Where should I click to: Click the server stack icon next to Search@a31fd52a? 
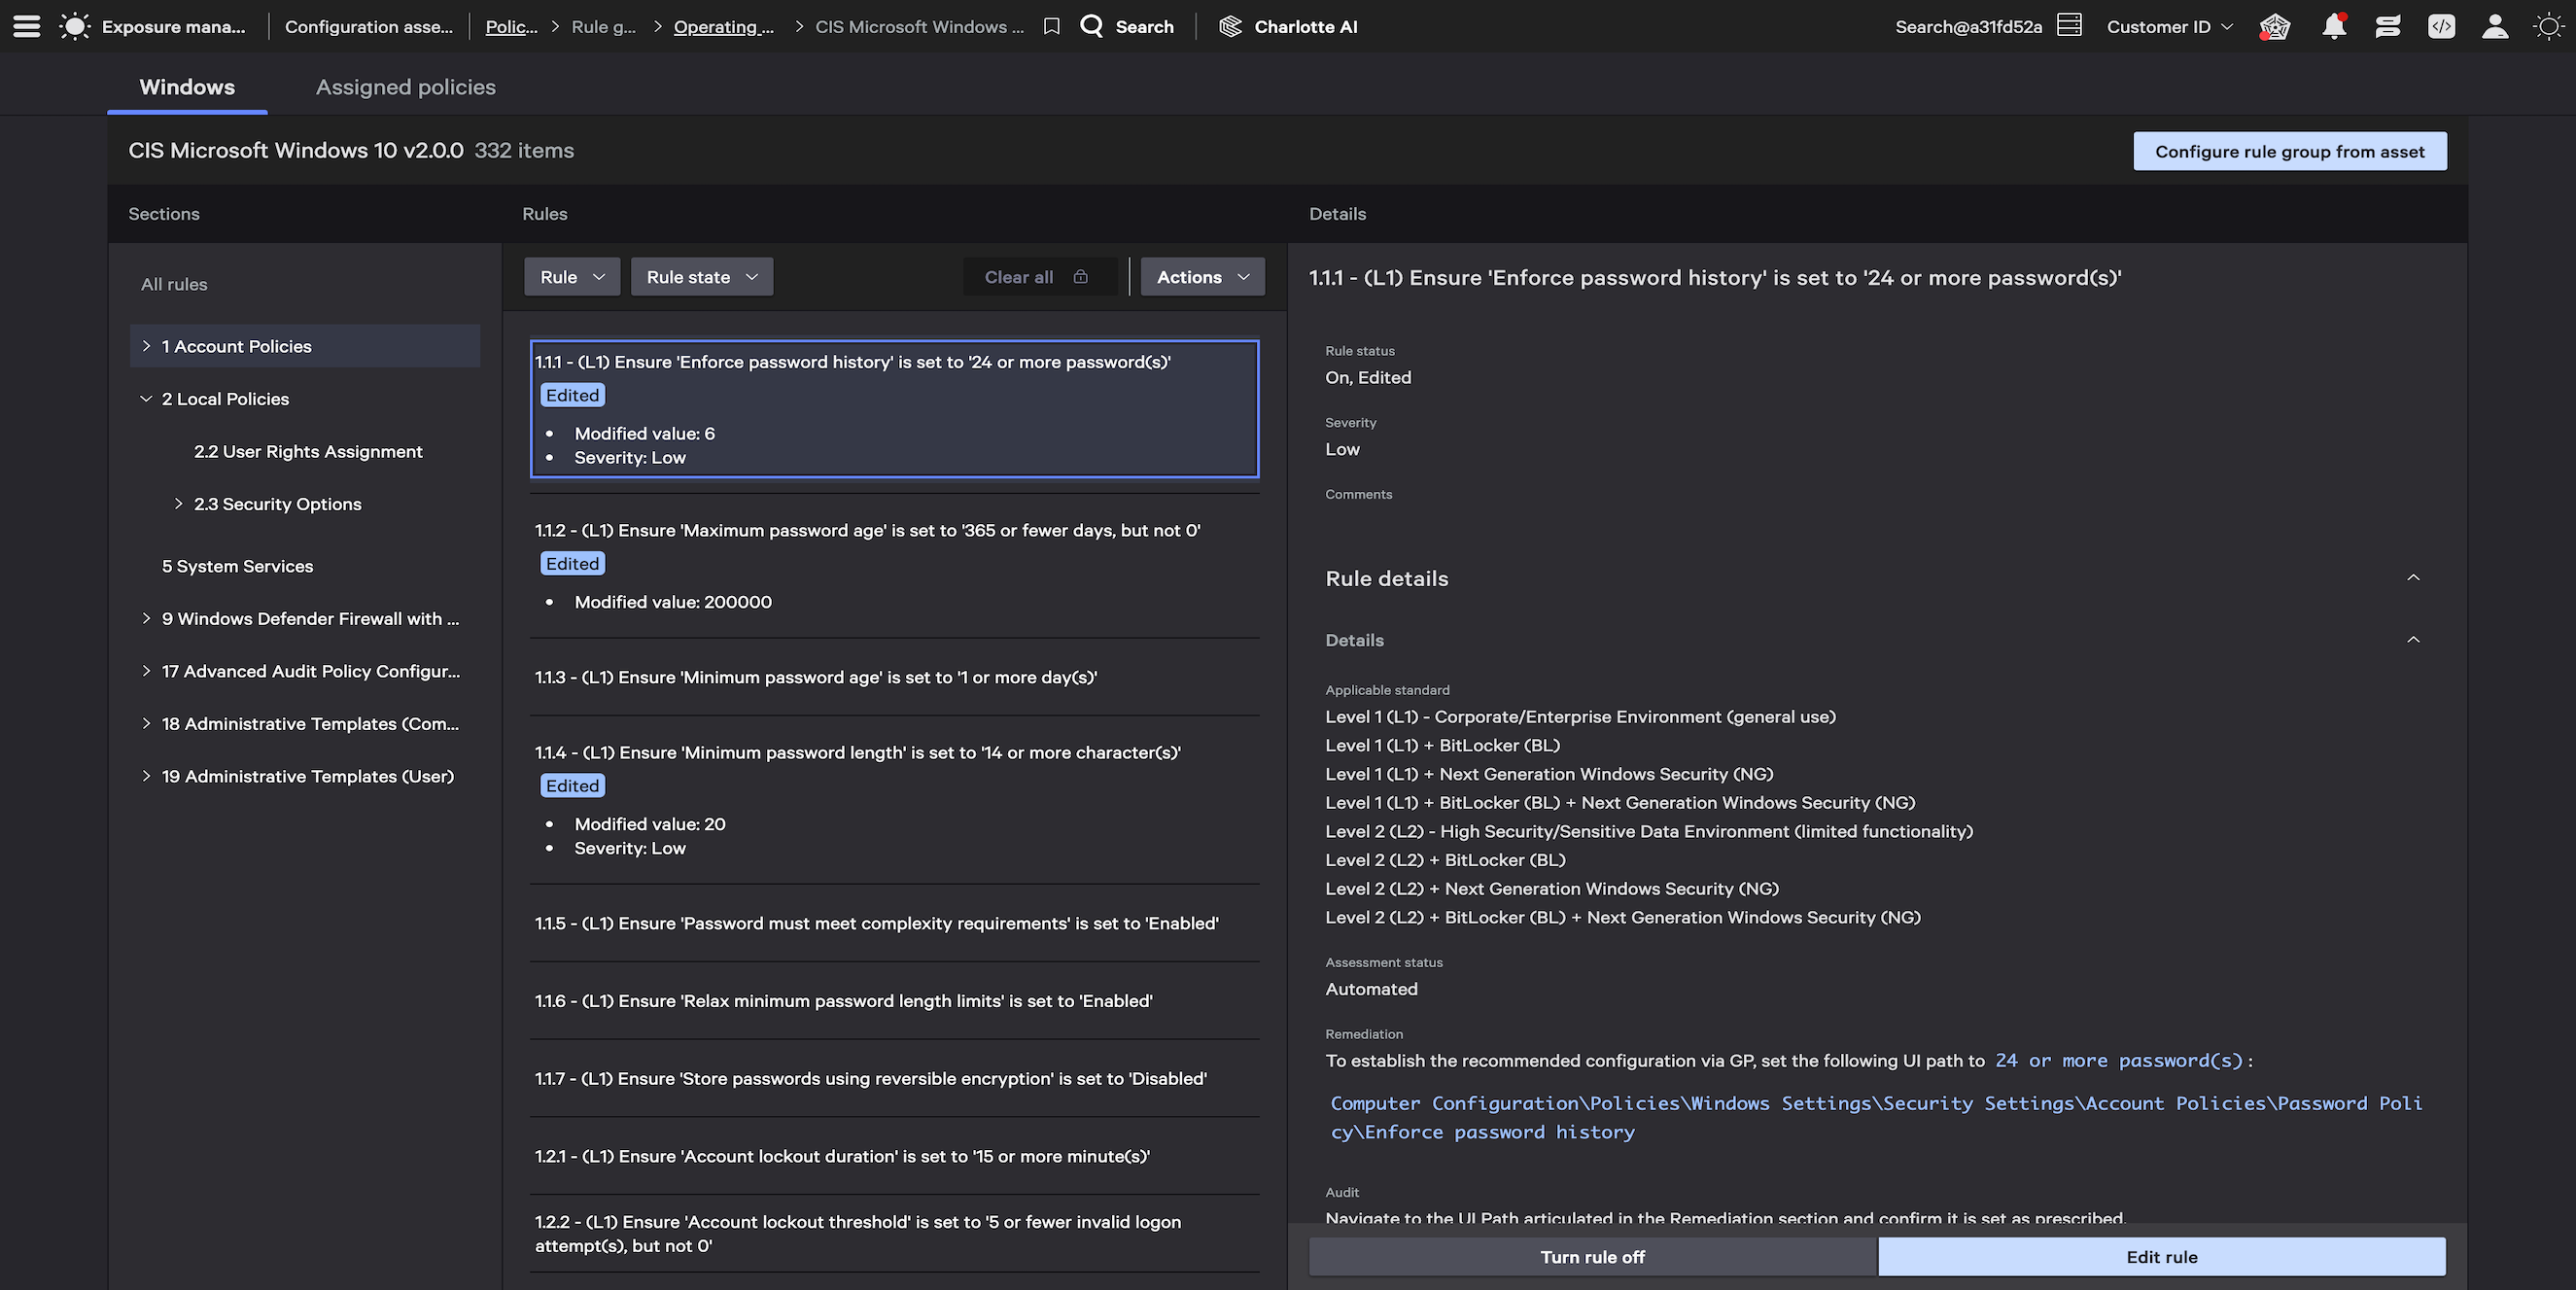(2069, 25)
